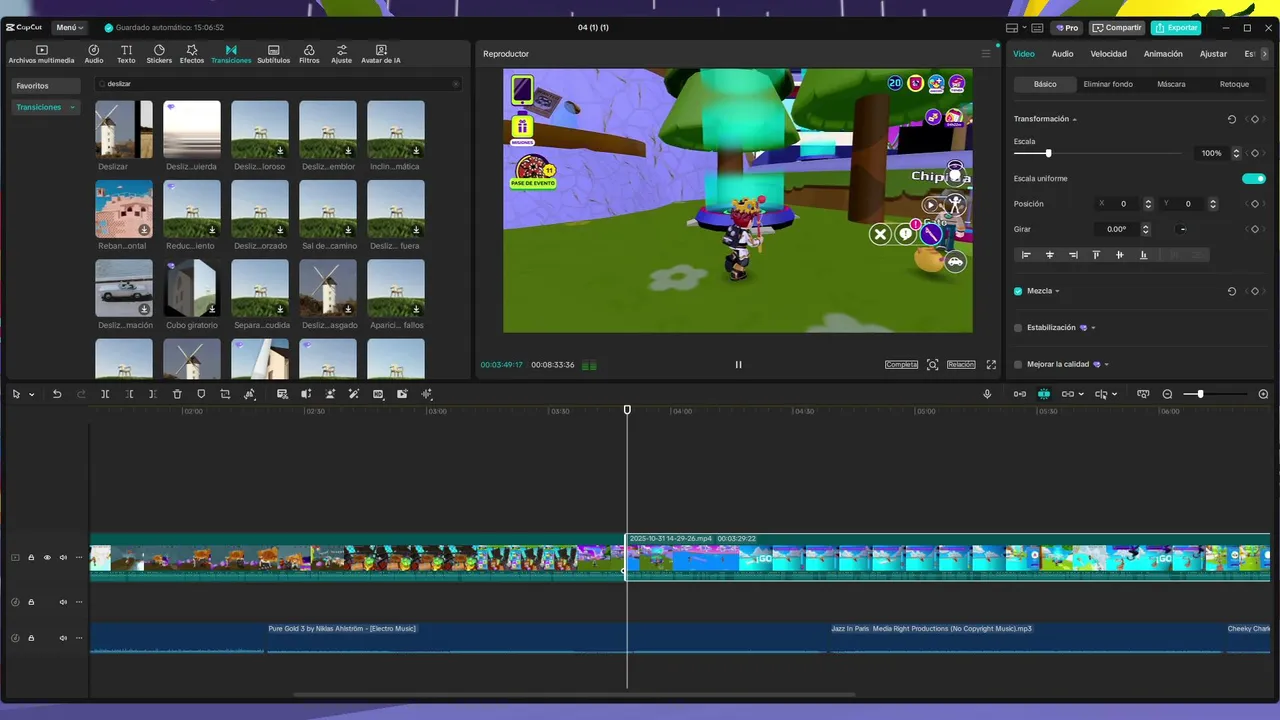Open the Texto tool panel
Screen dimensions: 1280x720
coord(126,54)
